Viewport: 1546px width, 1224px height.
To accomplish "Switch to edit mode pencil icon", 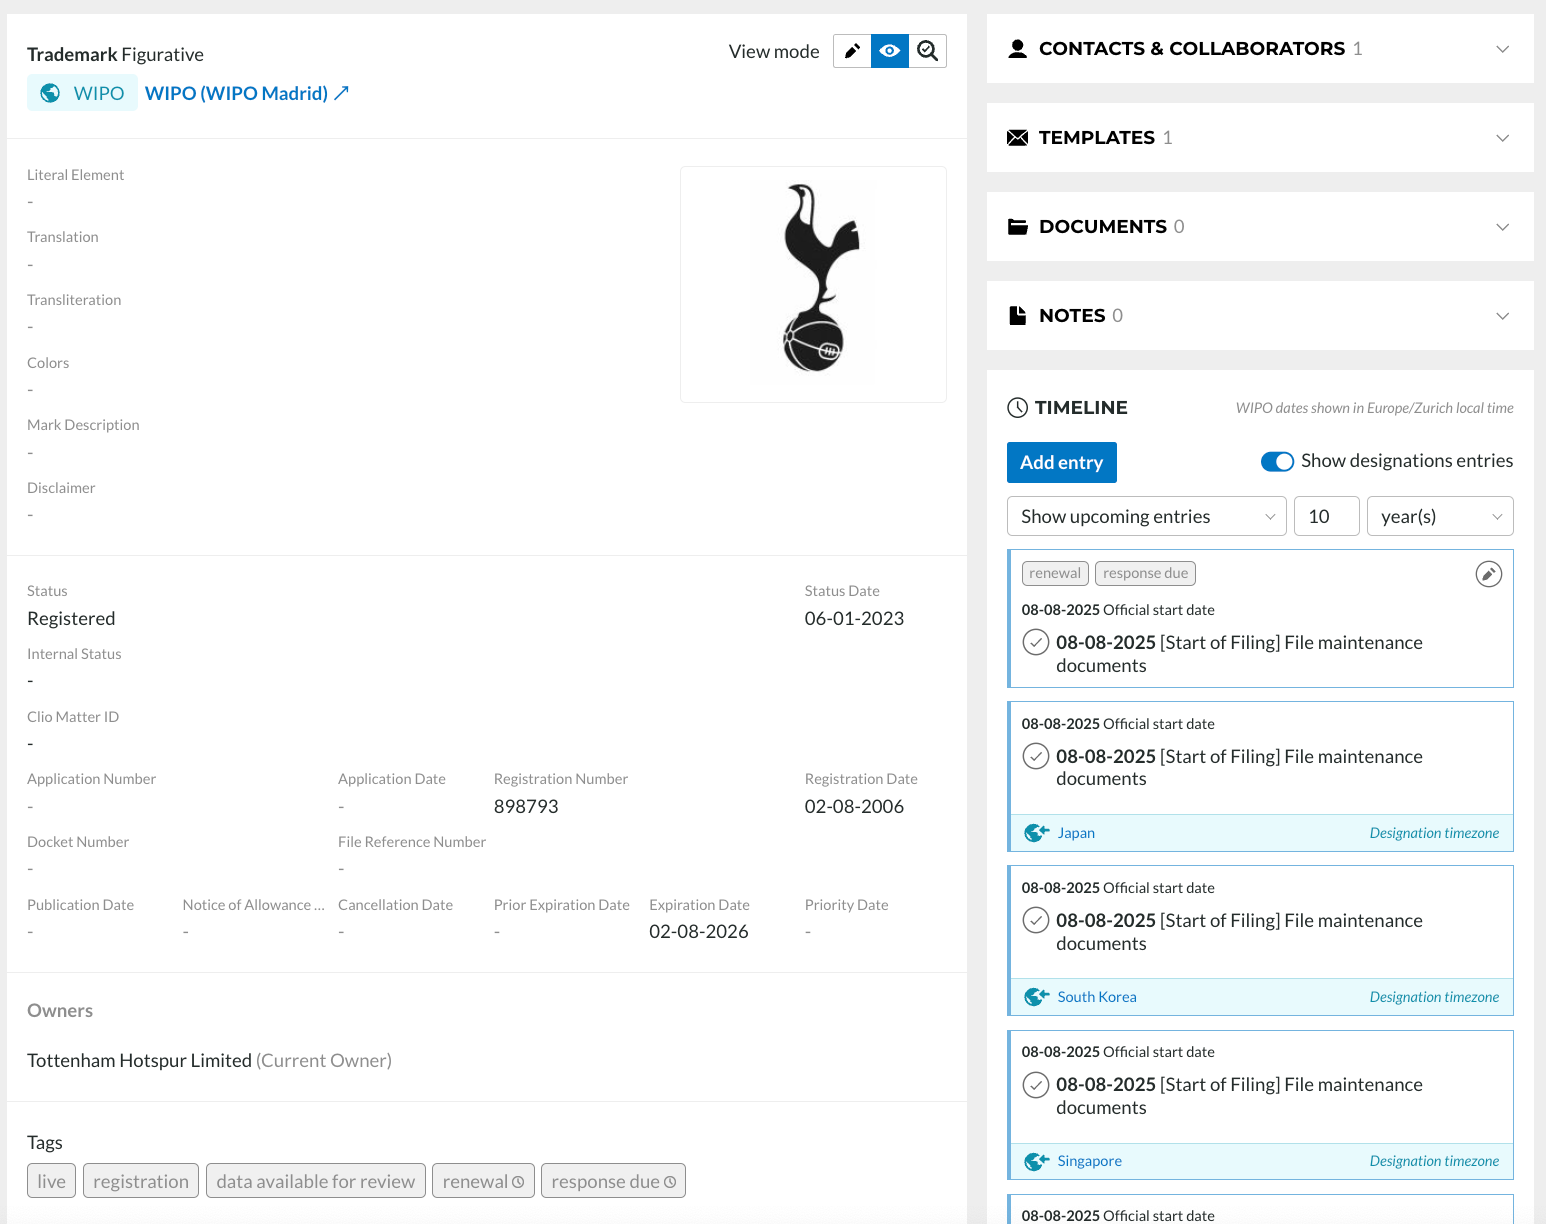I will (852, 51).
